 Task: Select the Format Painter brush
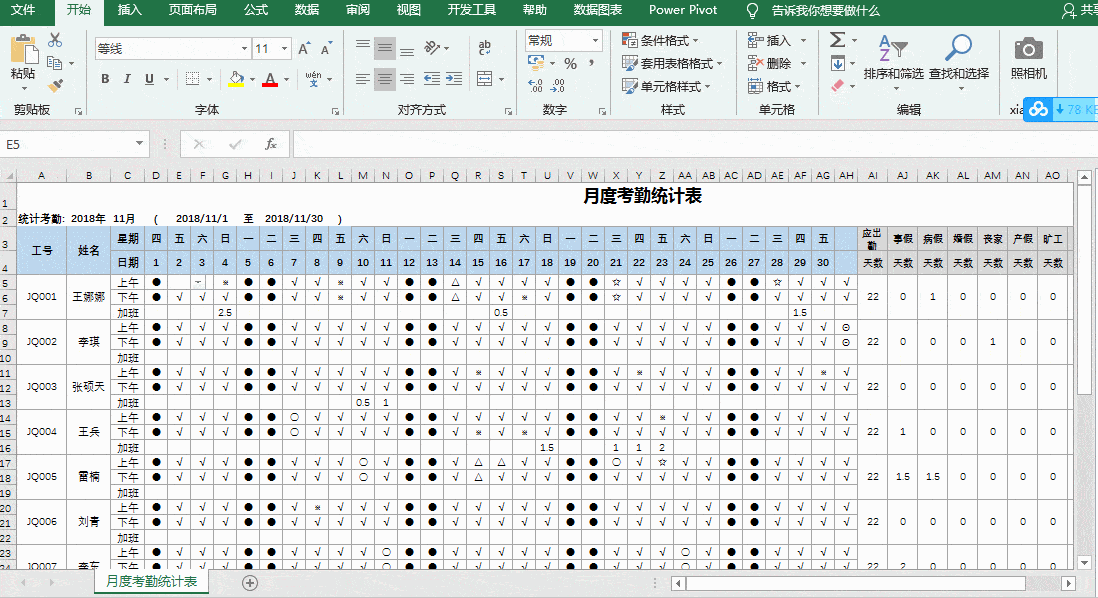point(55,85)
